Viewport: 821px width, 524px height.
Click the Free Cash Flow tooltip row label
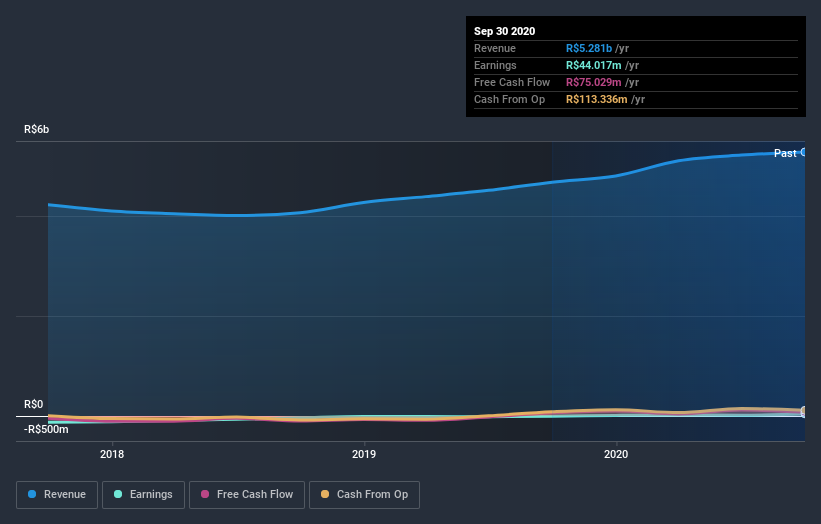coord(512,82)
